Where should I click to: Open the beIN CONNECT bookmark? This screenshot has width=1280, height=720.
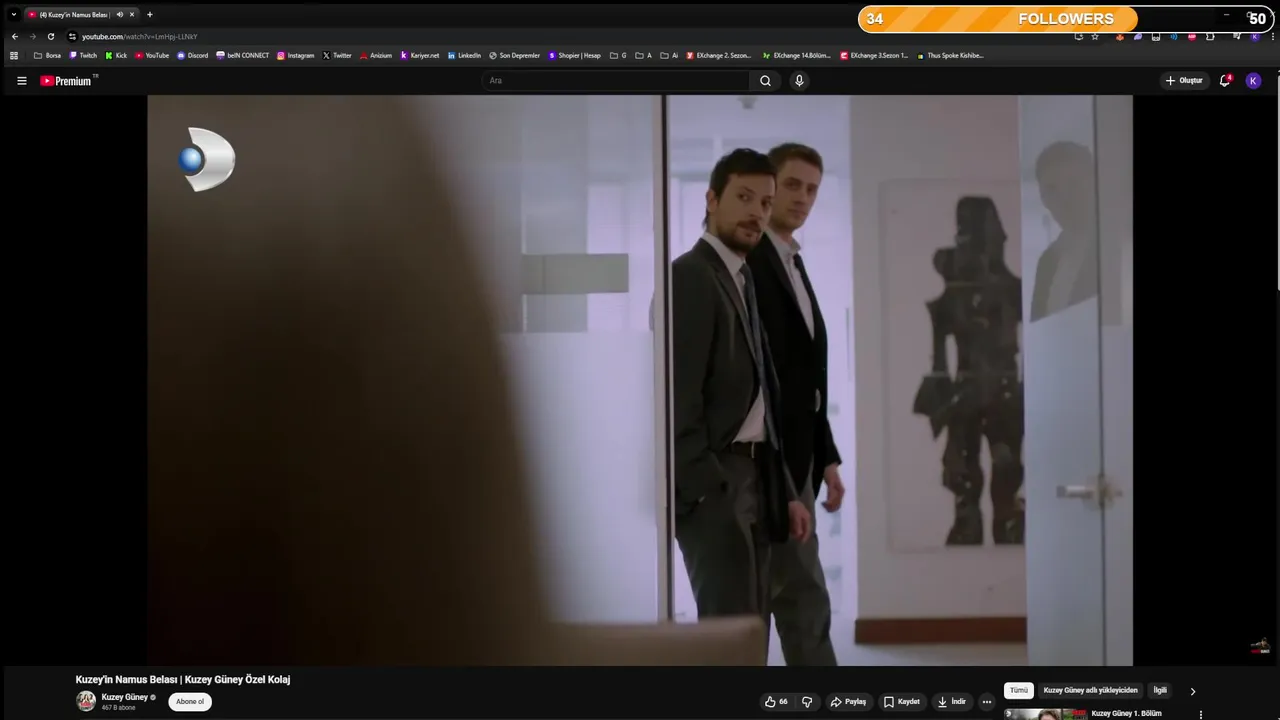[243, 56]
